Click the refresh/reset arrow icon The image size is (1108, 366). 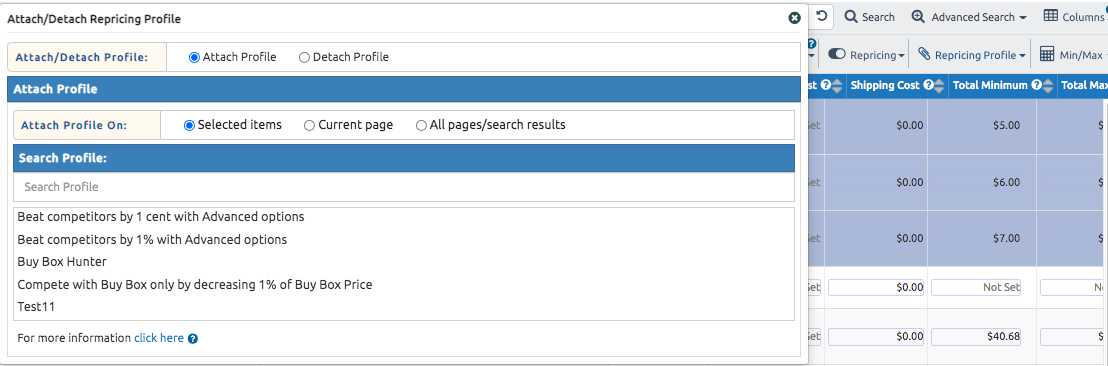[822, 16]
